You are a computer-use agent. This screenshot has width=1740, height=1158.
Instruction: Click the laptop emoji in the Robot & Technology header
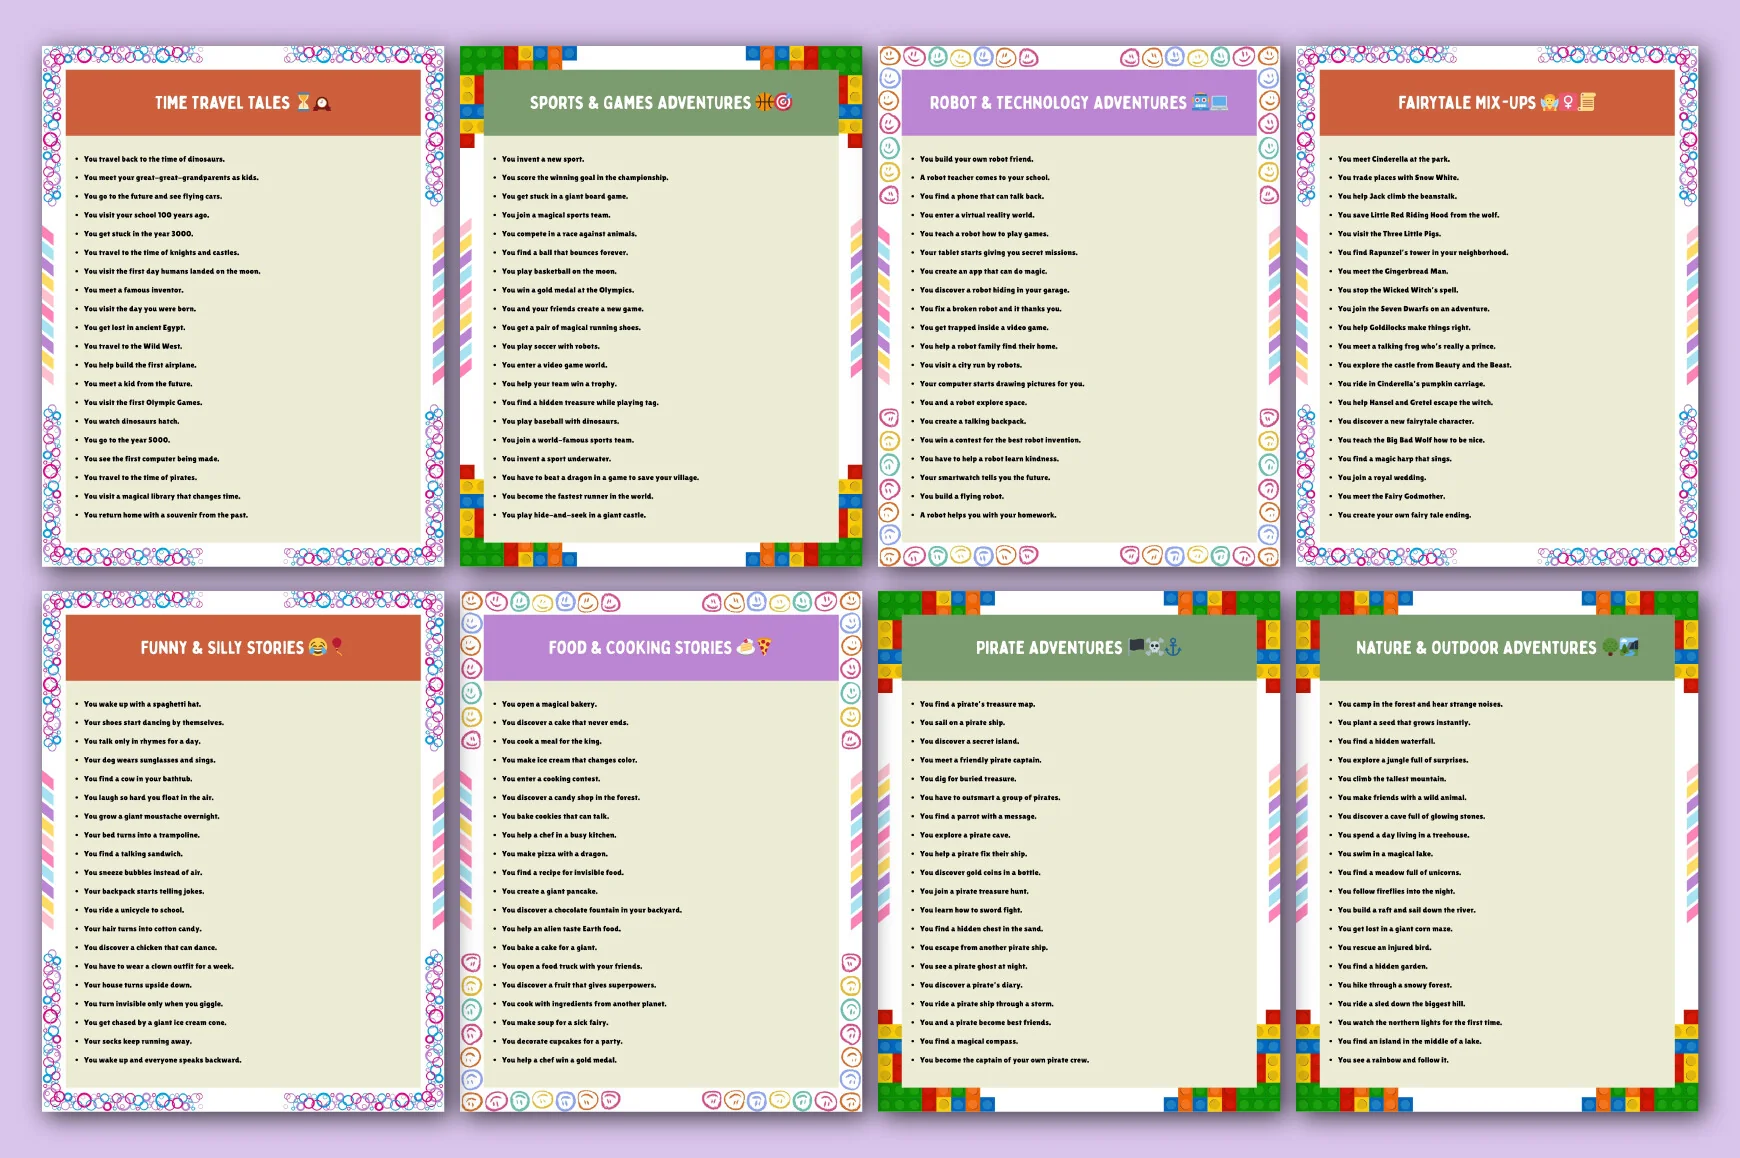click(1219, 102)
